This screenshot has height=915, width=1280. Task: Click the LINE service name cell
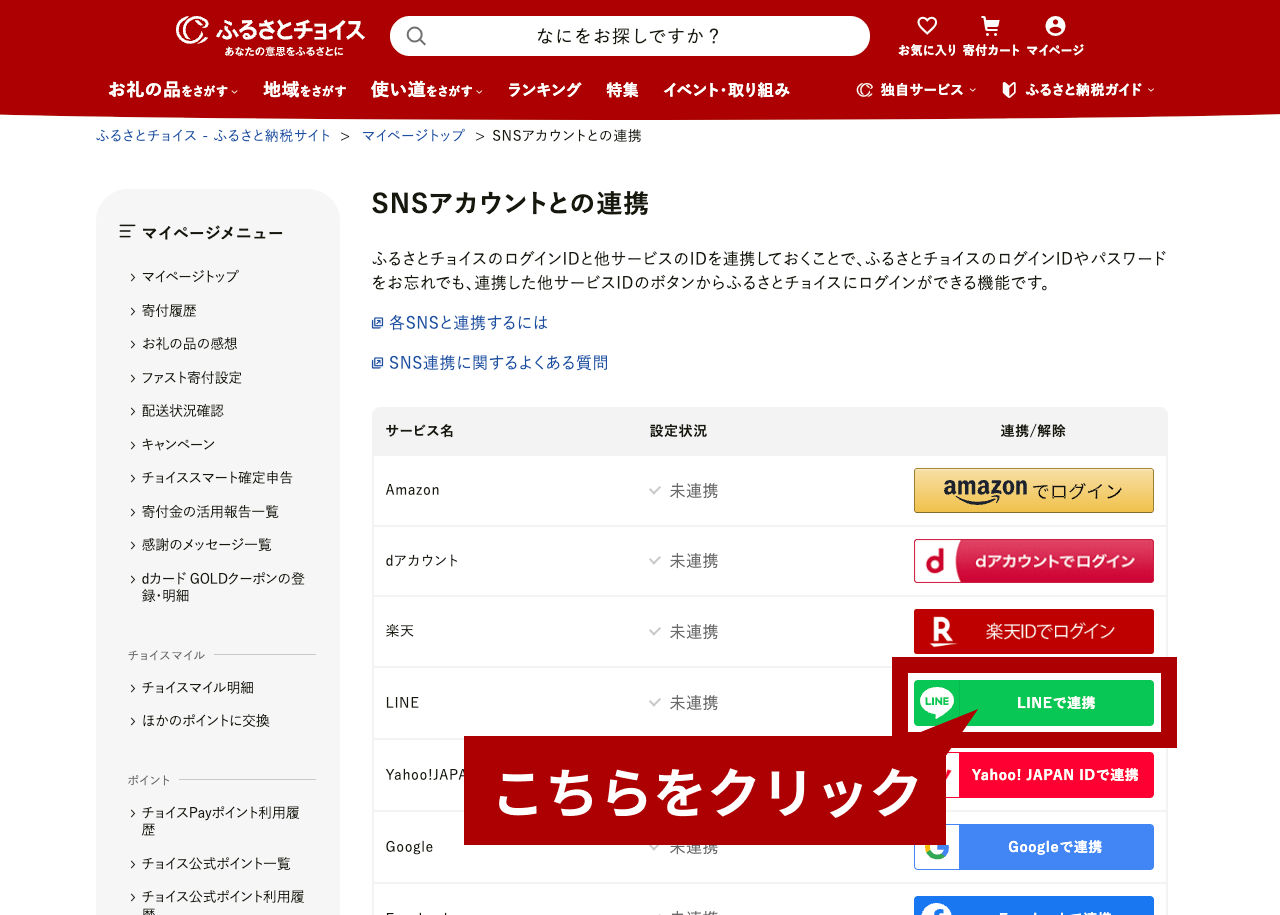(x=402, y=702)
